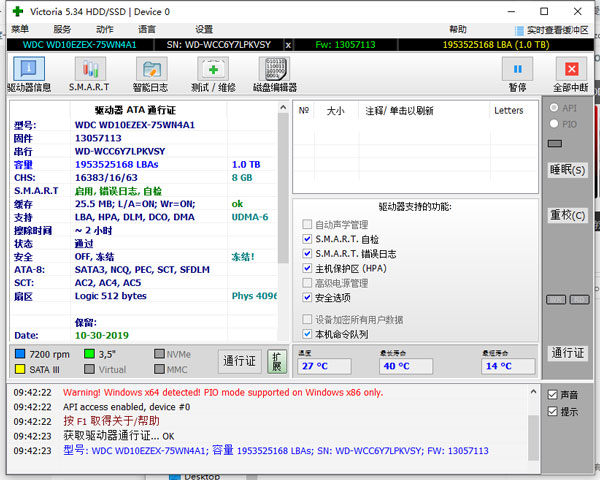Click the x next to the serial number

coord(288,45)
